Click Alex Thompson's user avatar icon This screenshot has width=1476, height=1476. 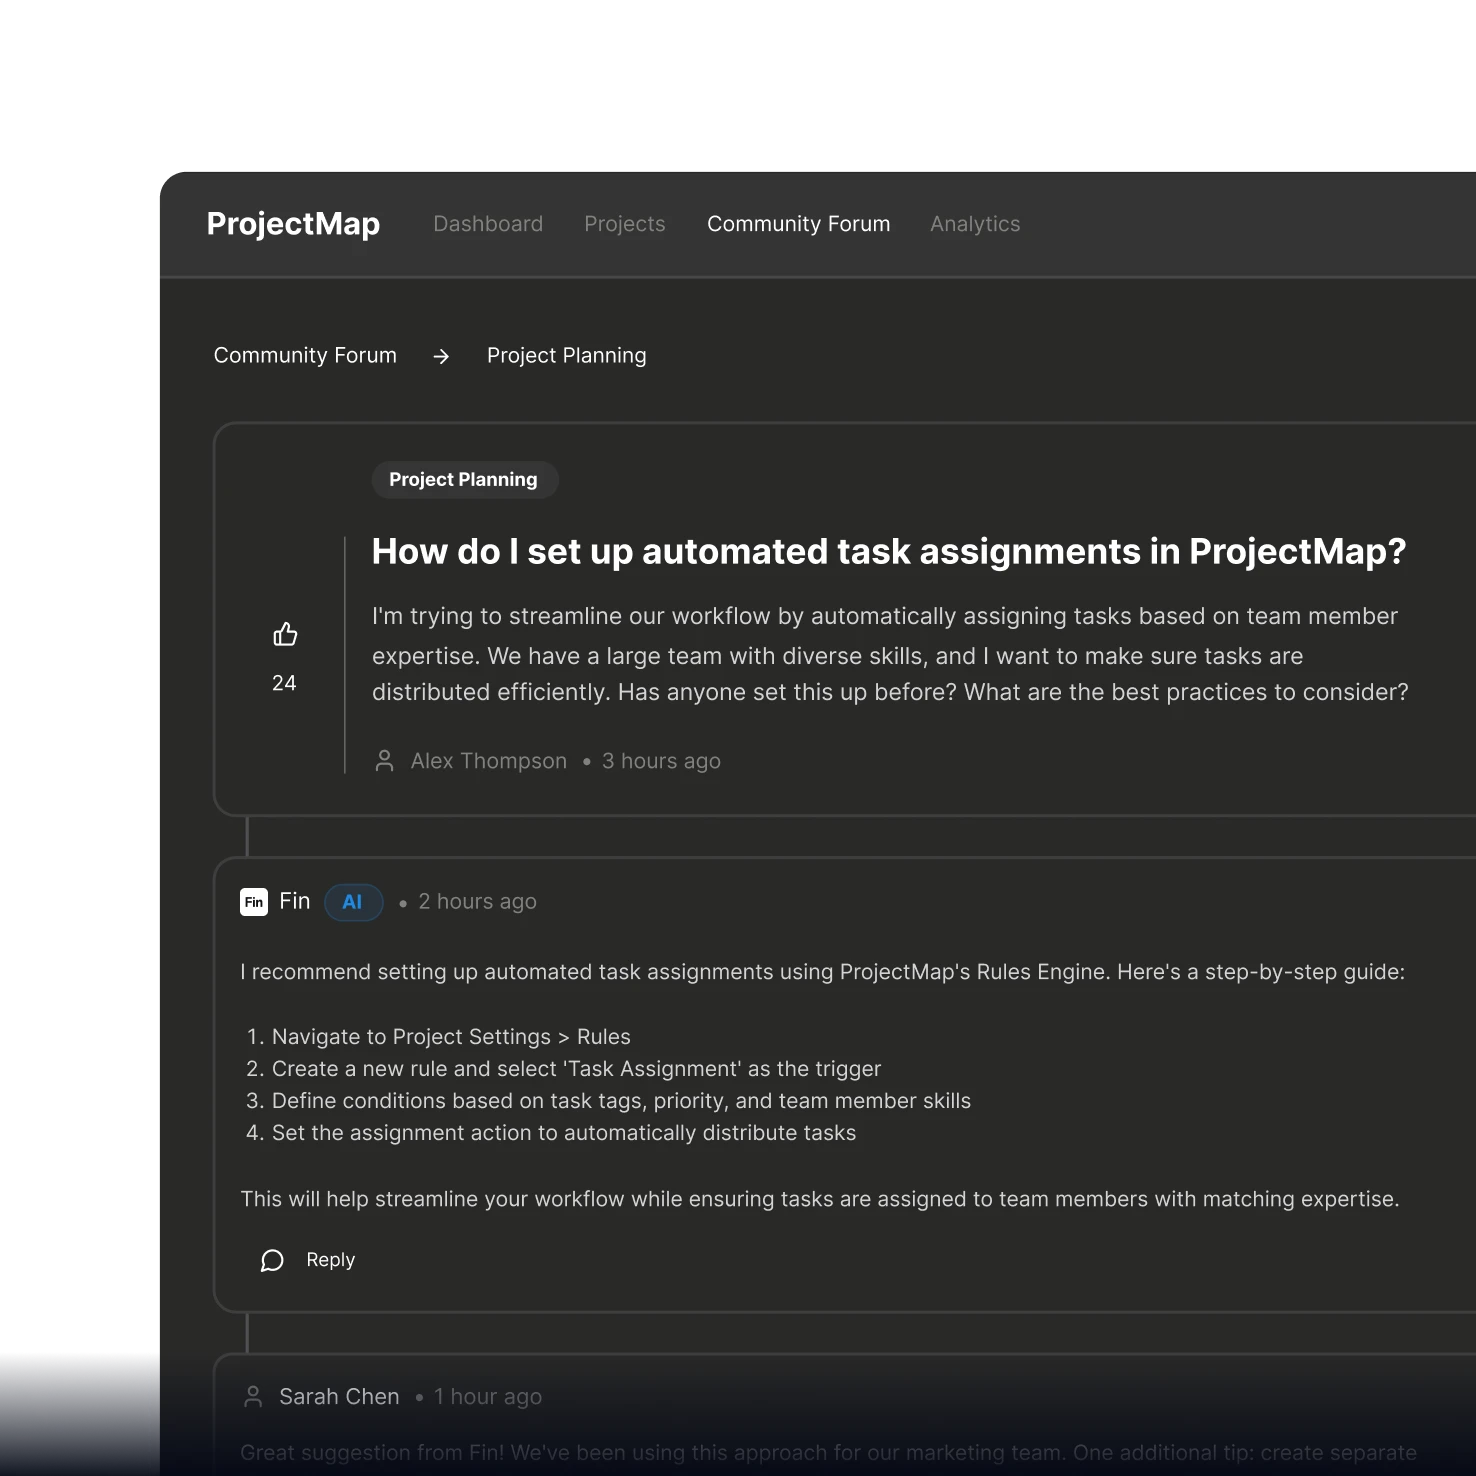[384, 761]
